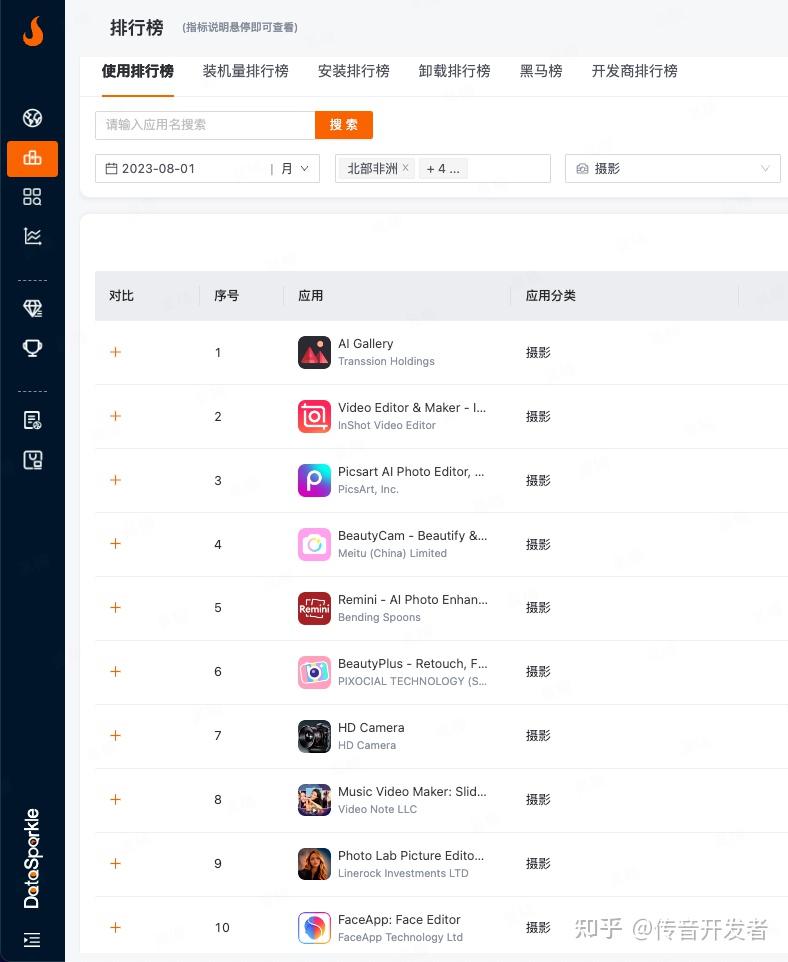Screen dimensions: 788x962
Task: Click the calendar icon in date field
Action: click(x=111, y=169)
